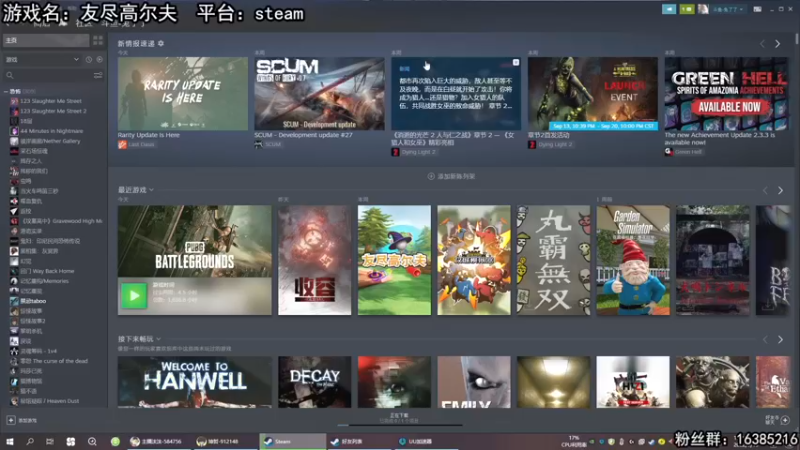
Task: Open Rarity Update Is Here news card
Action: (x=183, y=94)
